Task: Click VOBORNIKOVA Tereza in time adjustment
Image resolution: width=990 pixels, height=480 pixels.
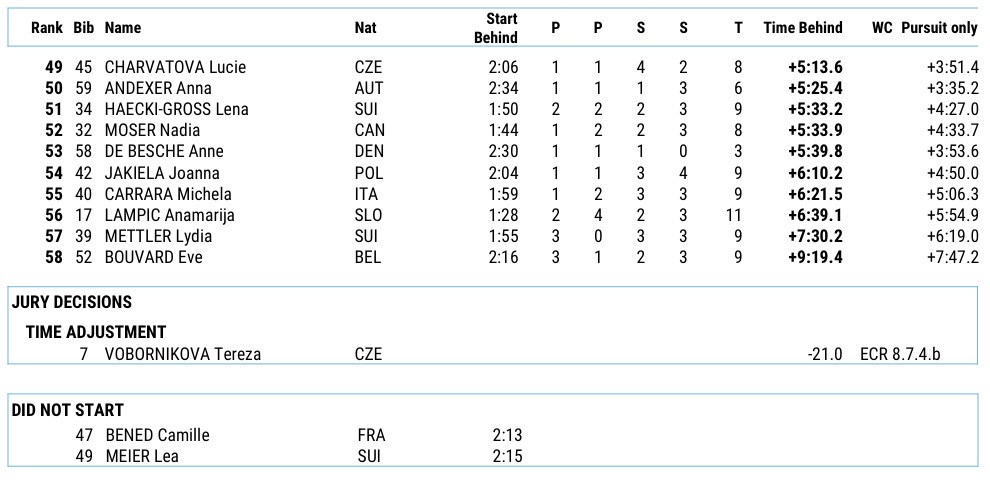Action: (184, 354)
